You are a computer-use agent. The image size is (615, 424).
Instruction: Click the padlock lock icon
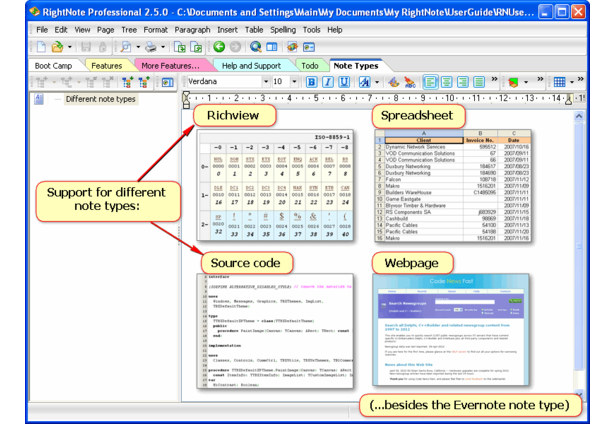tap(102, 47)
